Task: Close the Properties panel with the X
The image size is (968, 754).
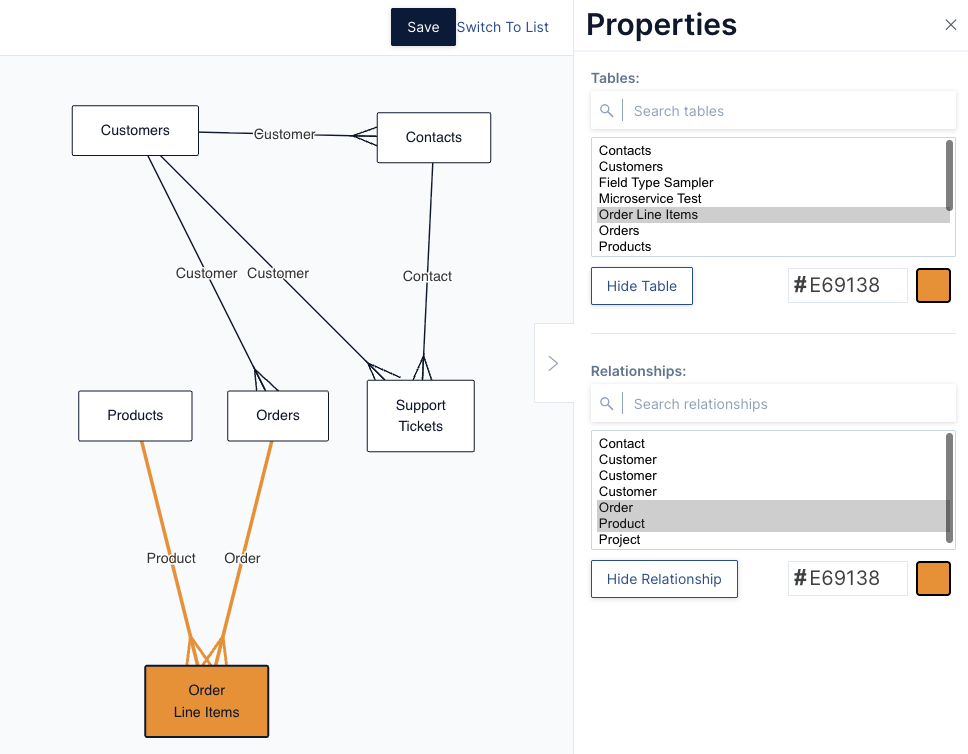Action: [x=950, y=25]
